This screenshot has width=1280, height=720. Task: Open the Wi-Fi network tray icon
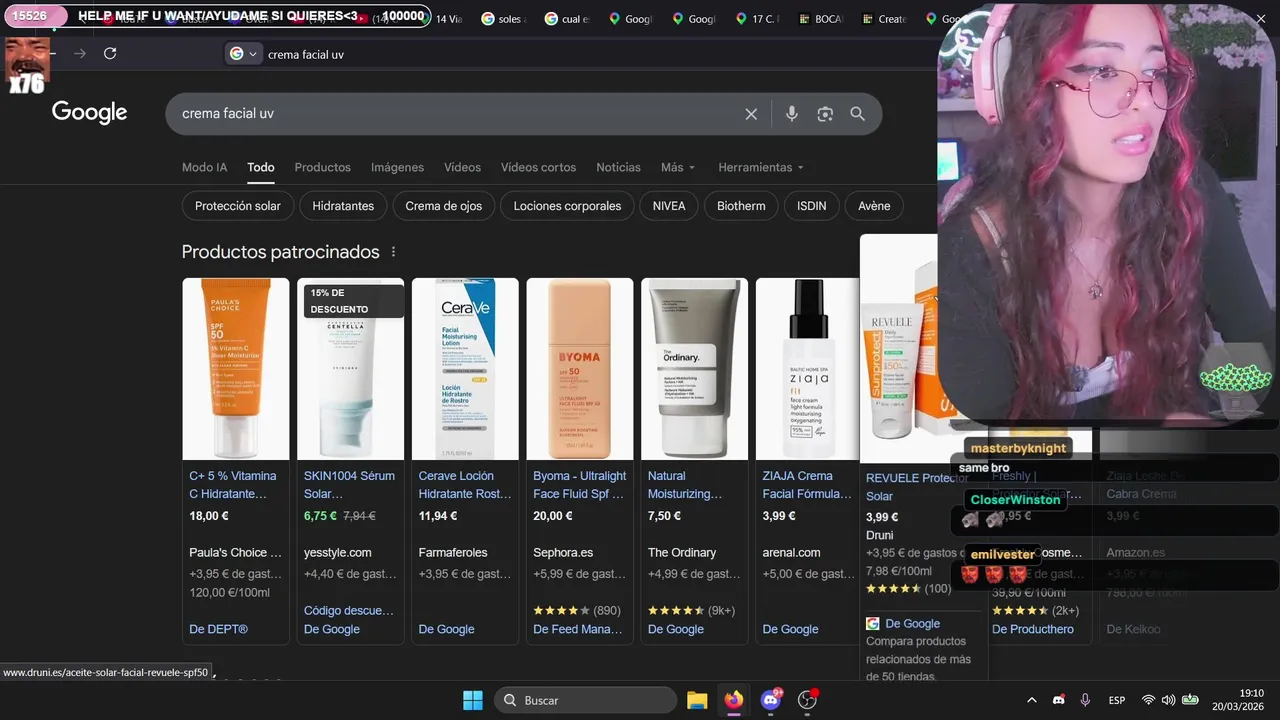point(1148,700)
